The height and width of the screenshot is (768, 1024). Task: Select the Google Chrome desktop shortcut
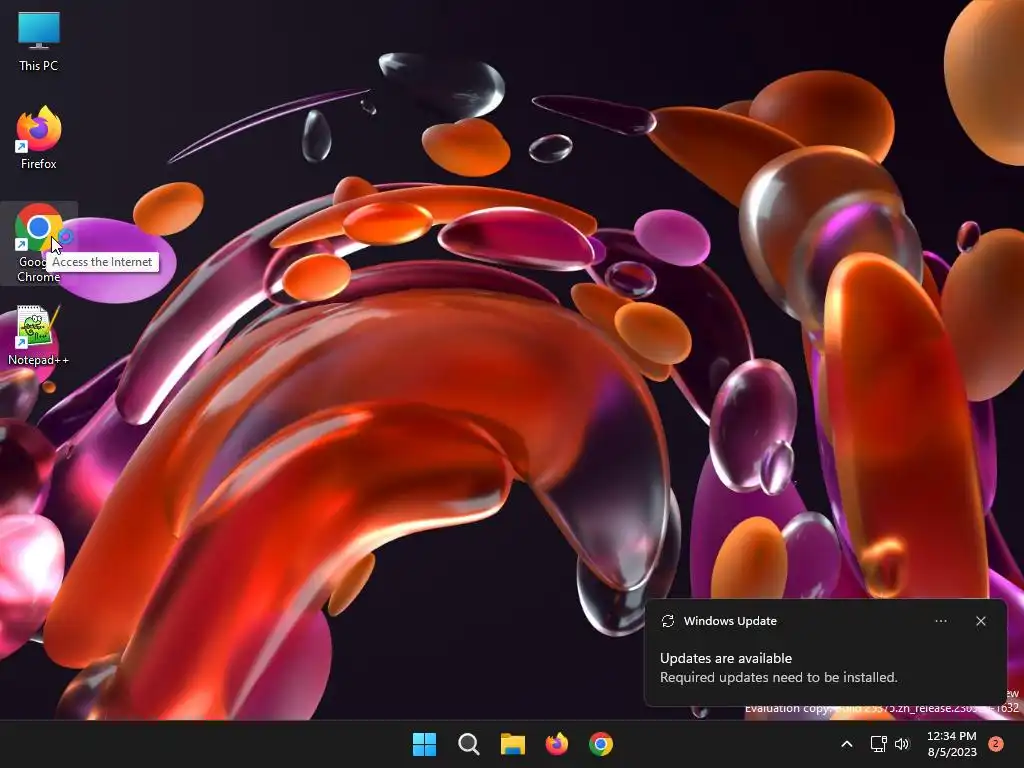point(39,243)
